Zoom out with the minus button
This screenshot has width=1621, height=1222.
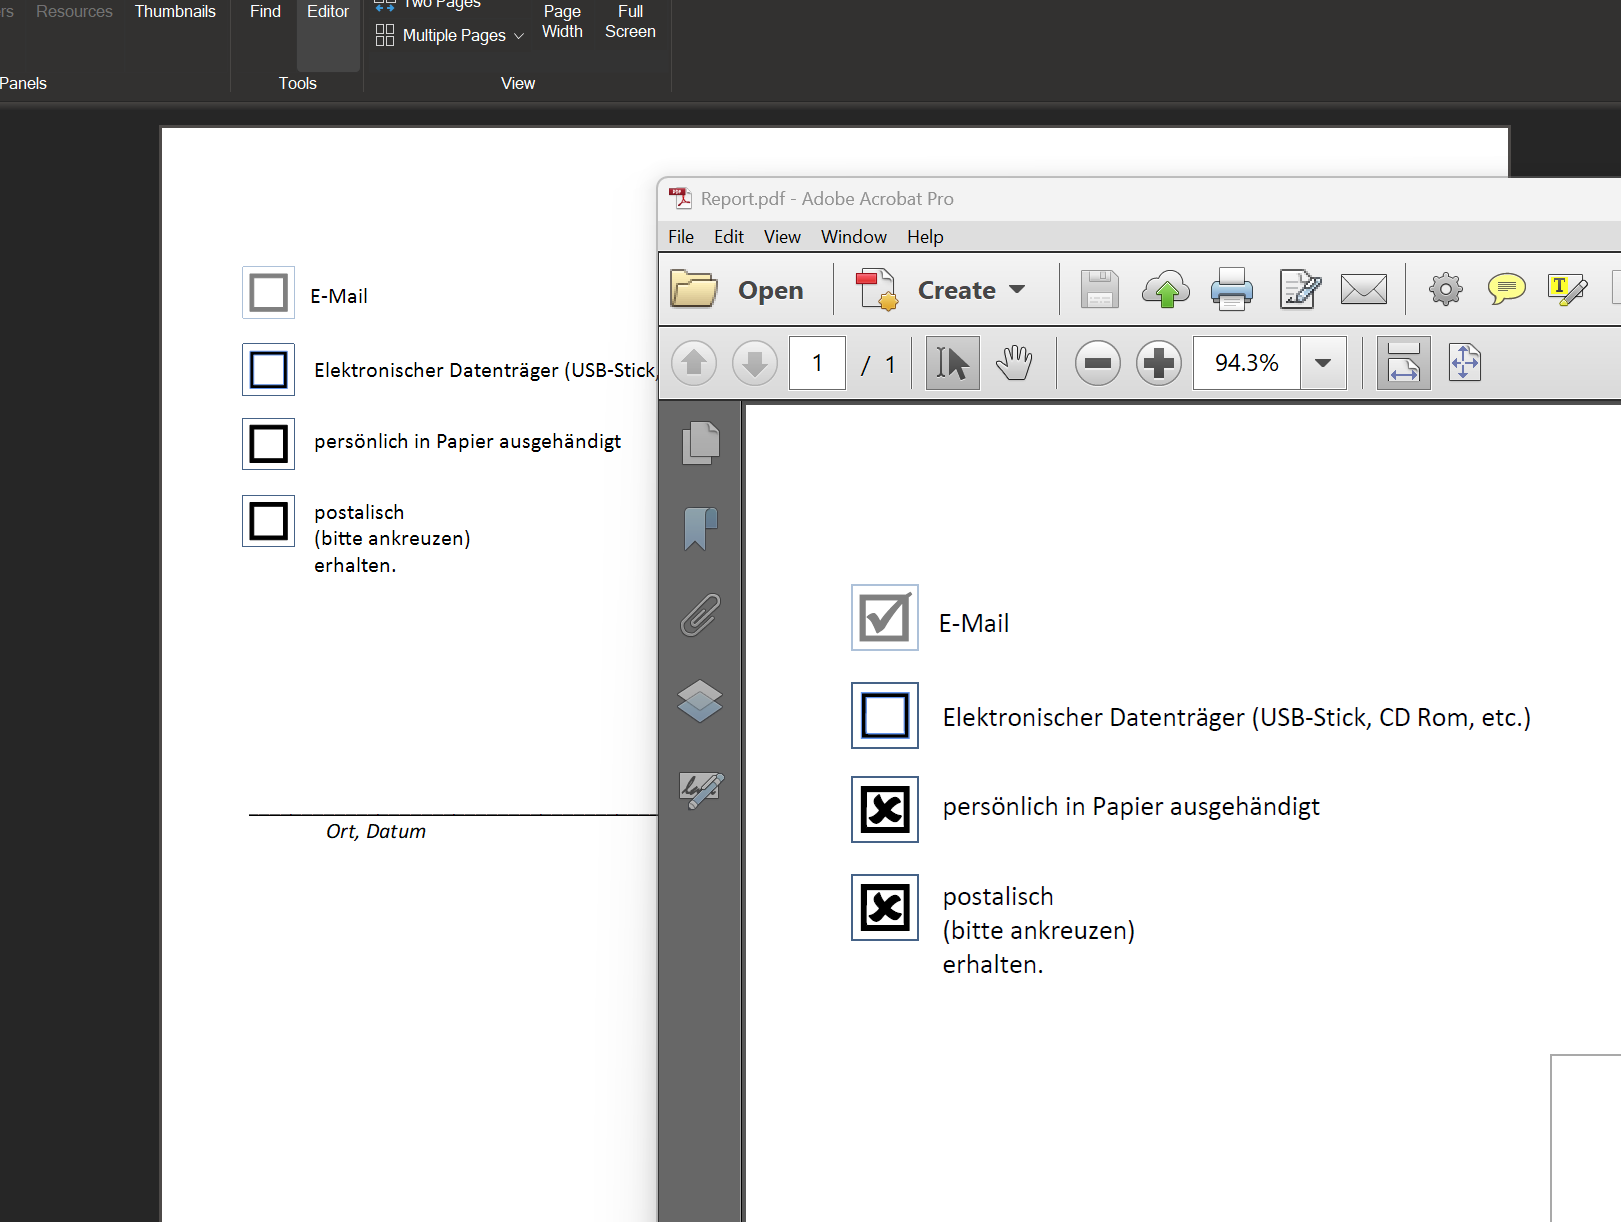(x=1098, y=363)
